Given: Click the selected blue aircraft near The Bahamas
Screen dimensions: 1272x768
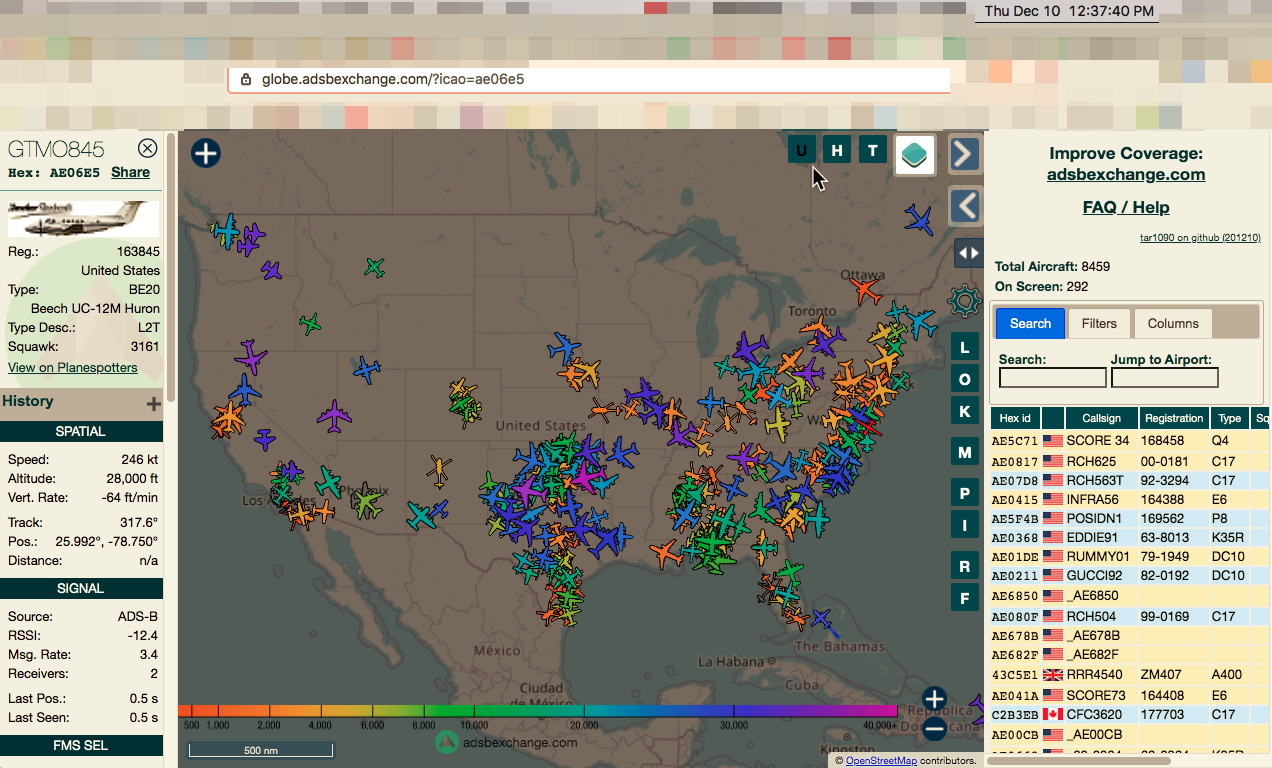Looking at the screenshot, I should (x=821, y=619).
